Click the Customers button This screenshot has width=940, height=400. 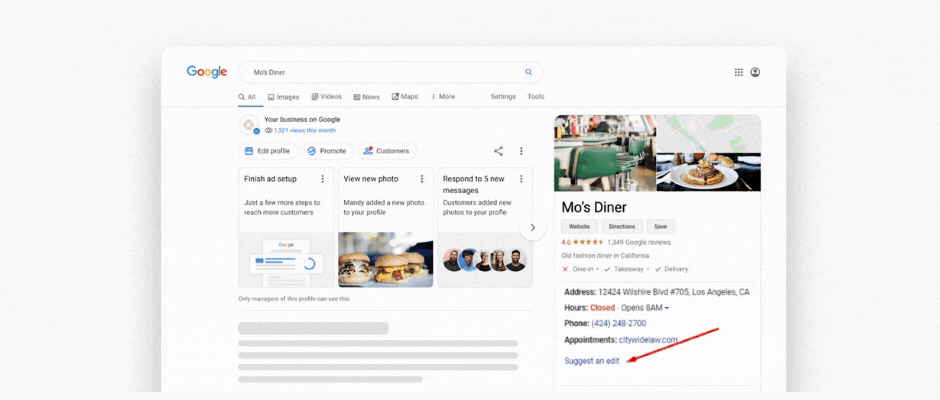click(387, 151)
